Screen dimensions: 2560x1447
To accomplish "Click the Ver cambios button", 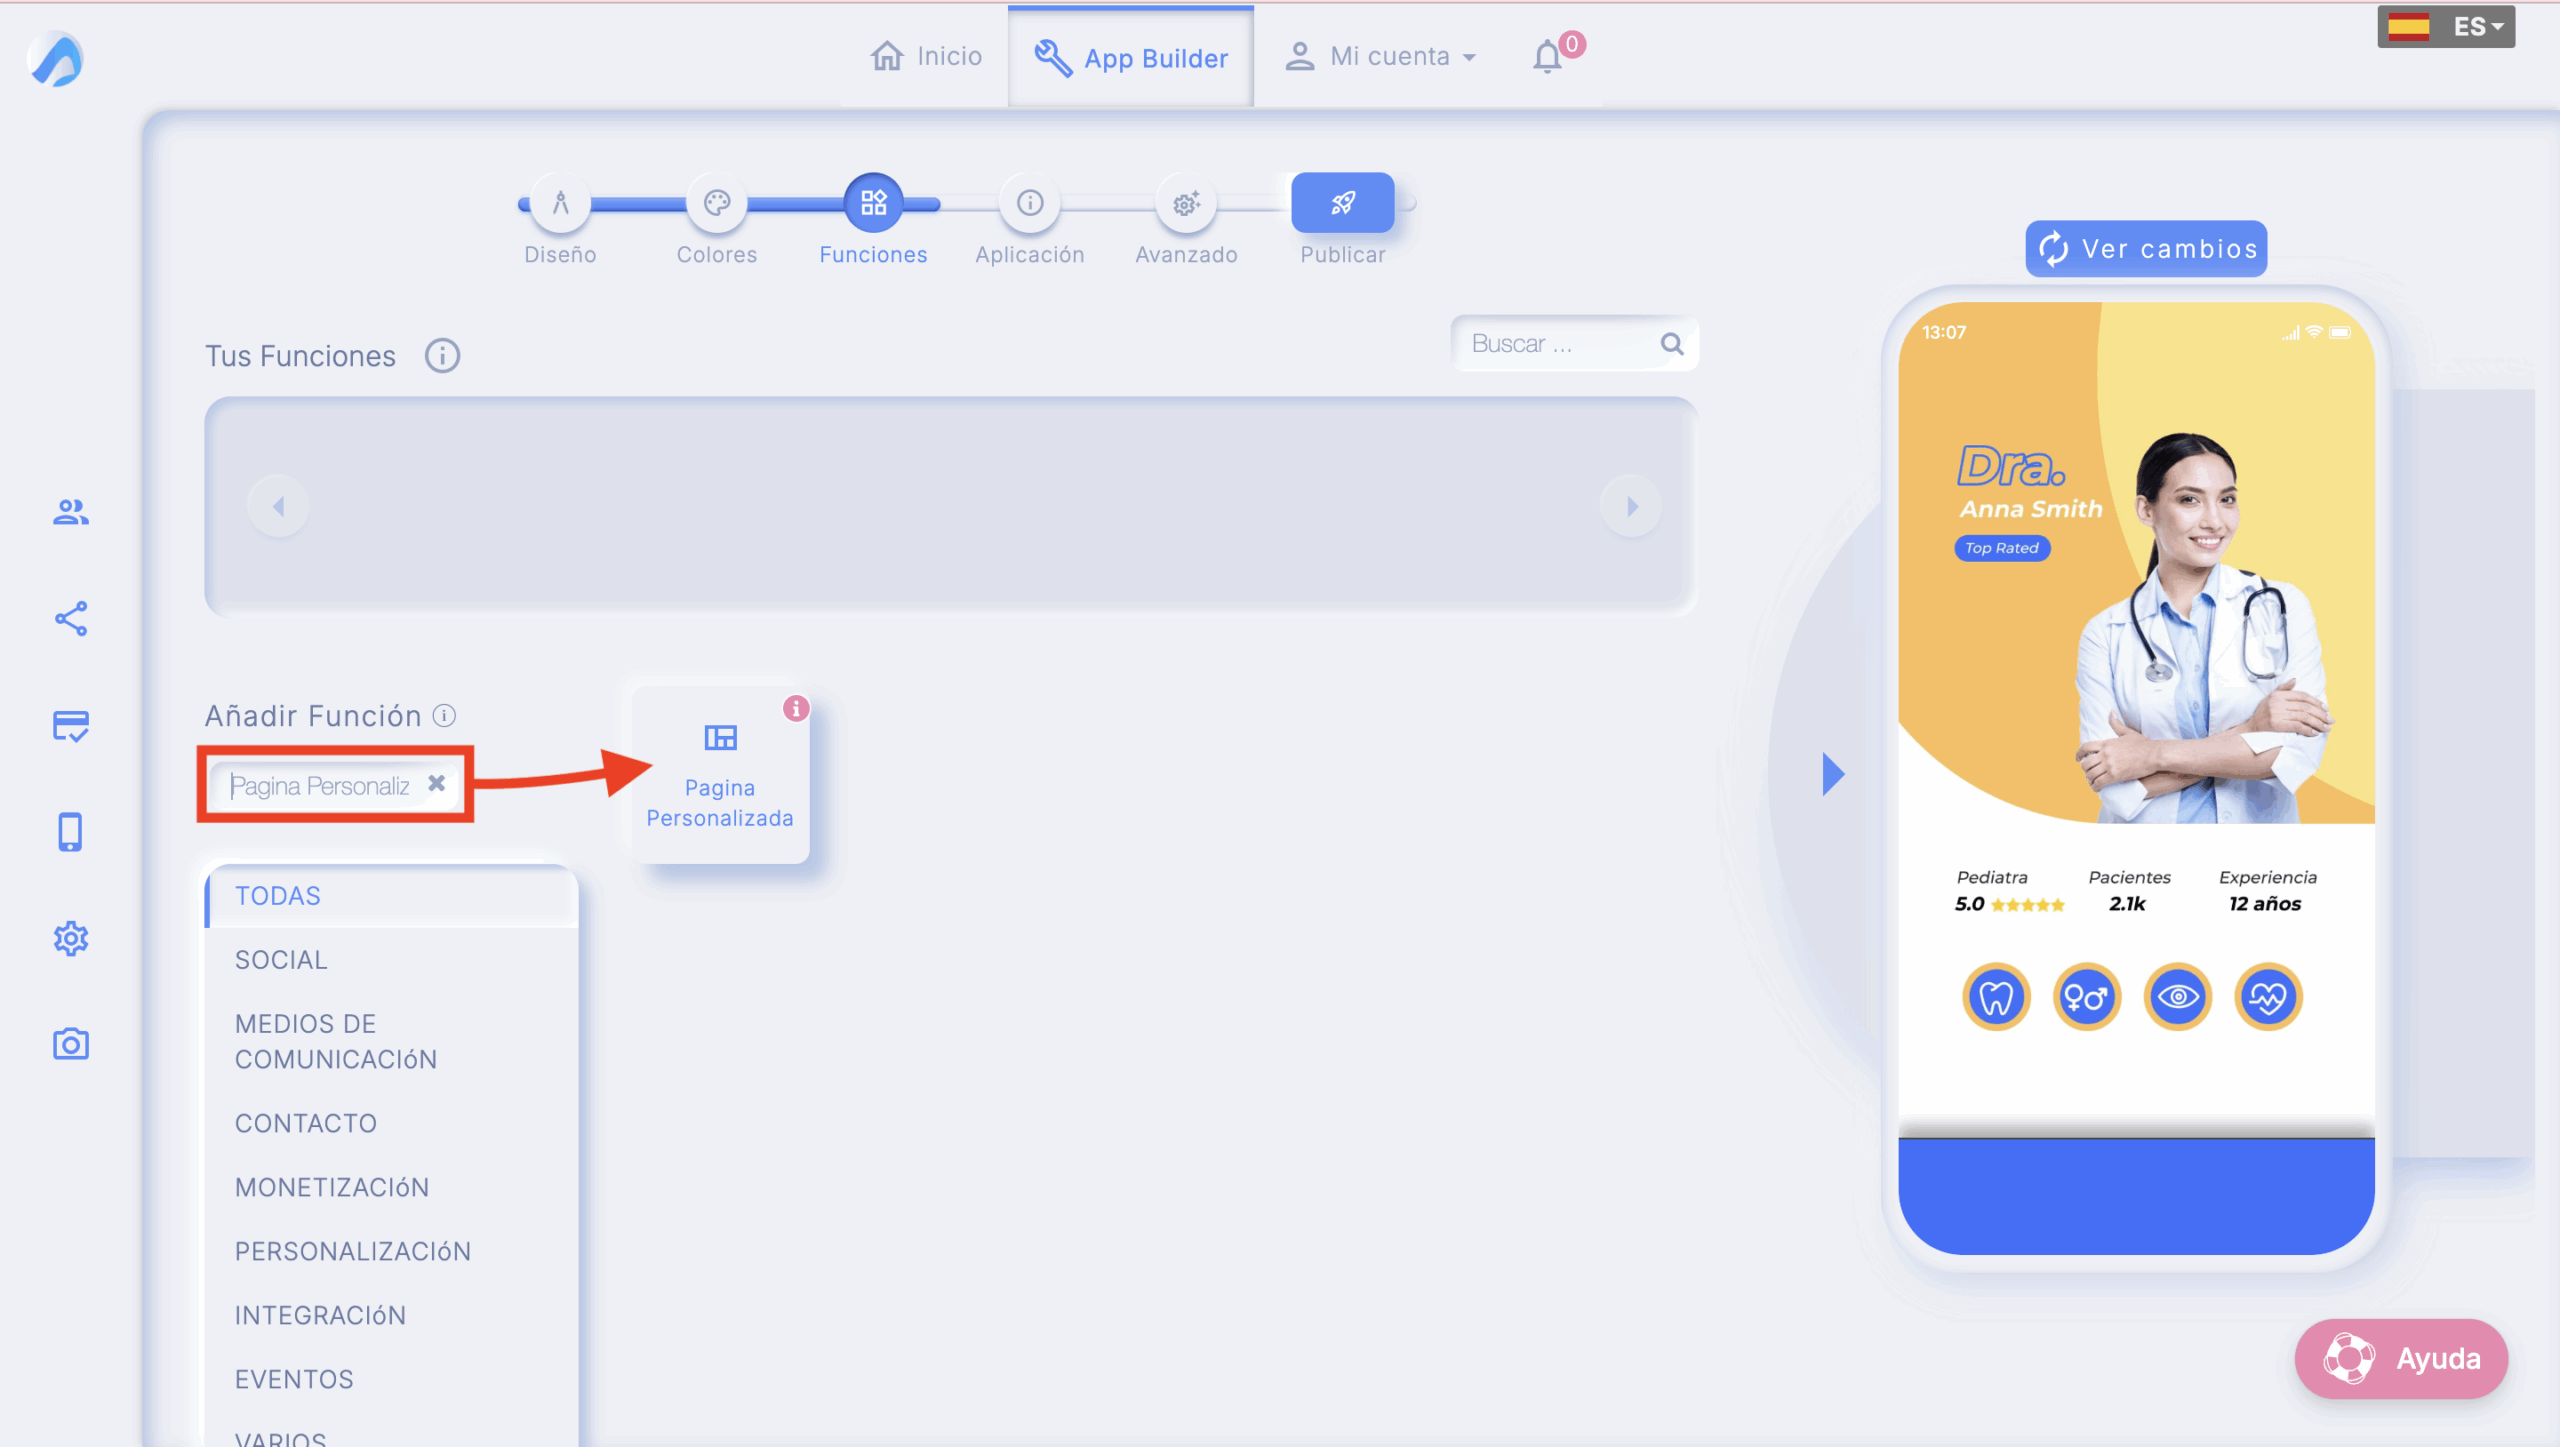I will click(x=2146, y=249).
